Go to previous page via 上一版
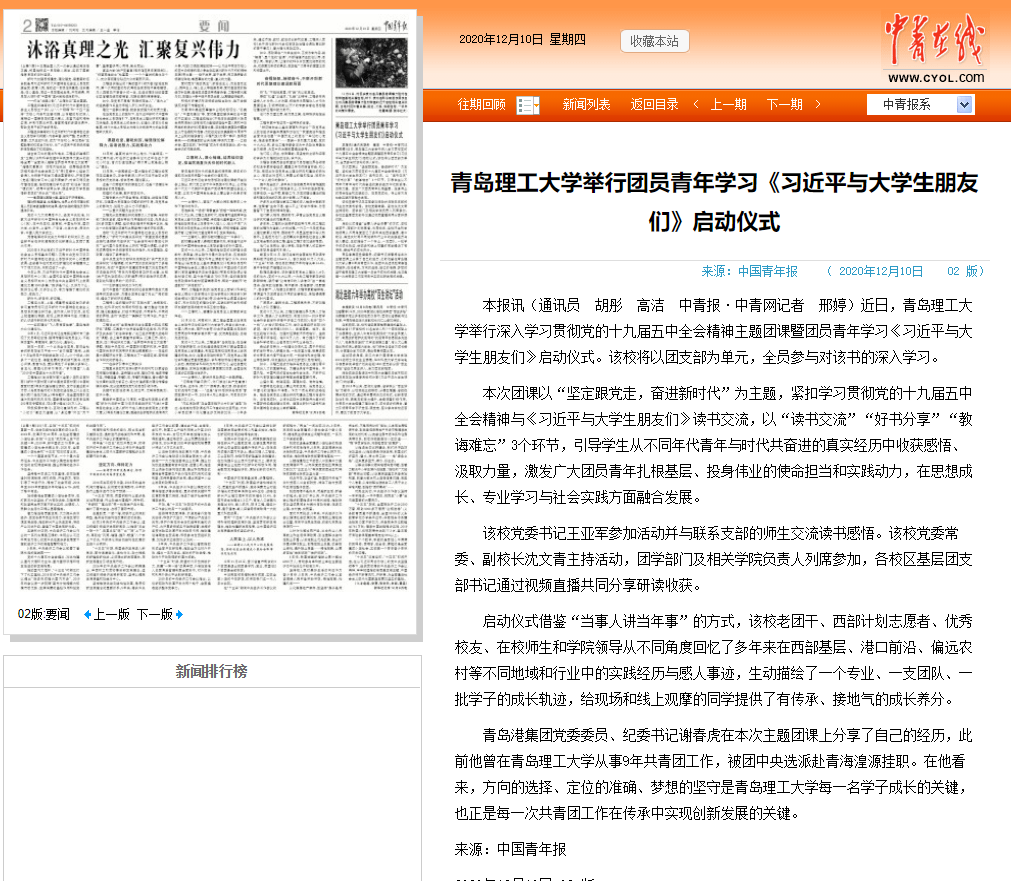 tap(111, 614)
